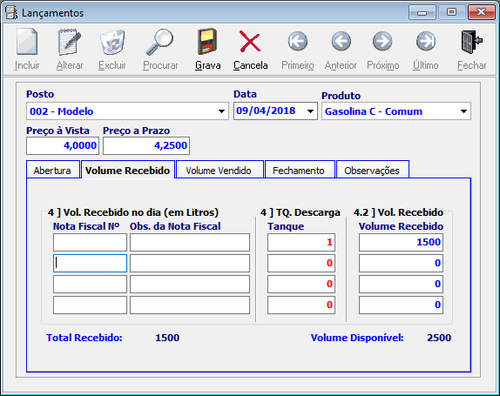Go to the Próximo record arrow
The width and height of the screenshot is (500, 396).
pos(382,41)
